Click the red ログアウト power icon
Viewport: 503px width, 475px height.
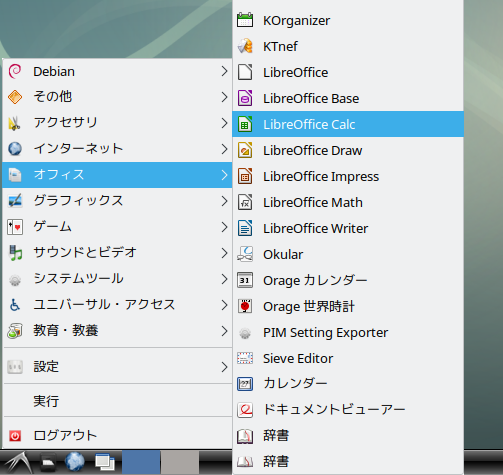pyautogui.click(x=15, y=435)
